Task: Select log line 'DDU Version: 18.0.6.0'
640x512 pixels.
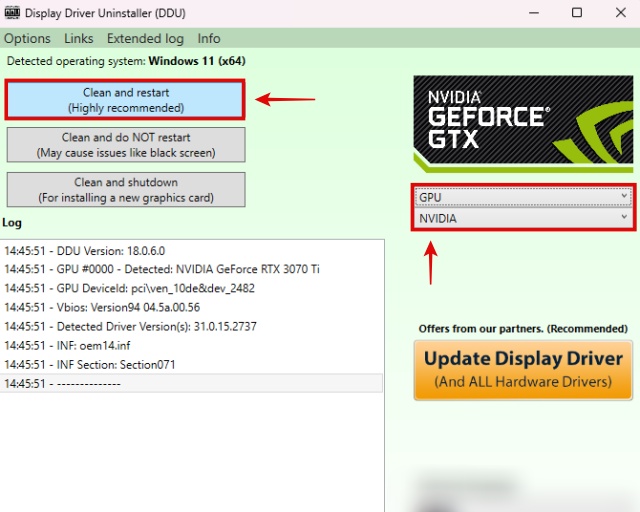Action: (x=191, y=251)
